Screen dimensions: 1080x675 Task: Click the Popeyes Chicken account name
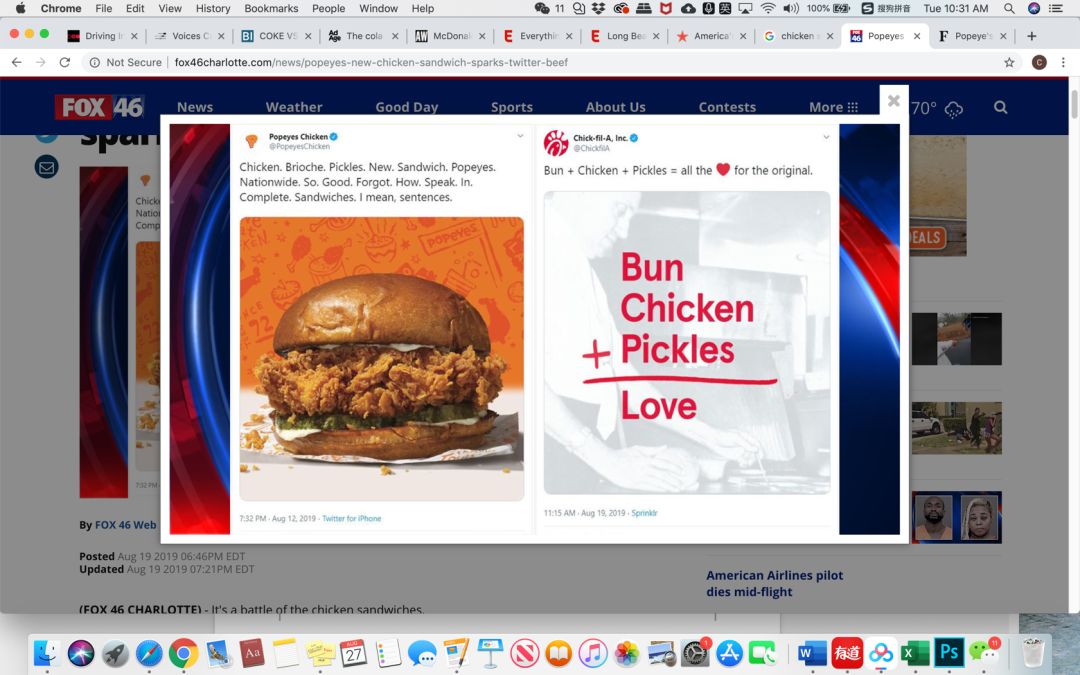coord(298,136)
